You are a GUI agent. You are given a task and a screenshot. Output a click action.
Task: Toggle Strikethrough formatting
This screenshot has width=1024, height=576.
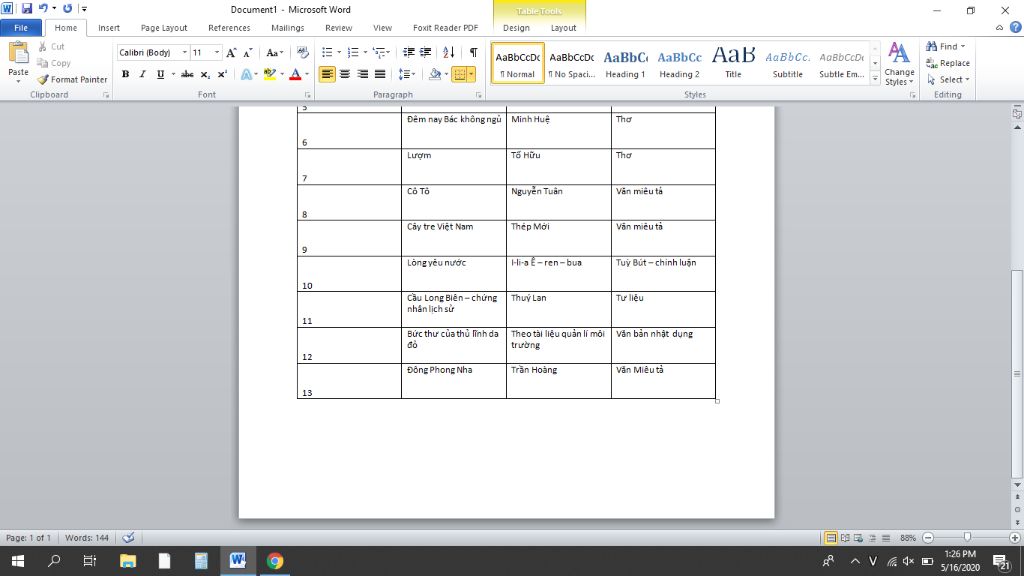(187, 74)
